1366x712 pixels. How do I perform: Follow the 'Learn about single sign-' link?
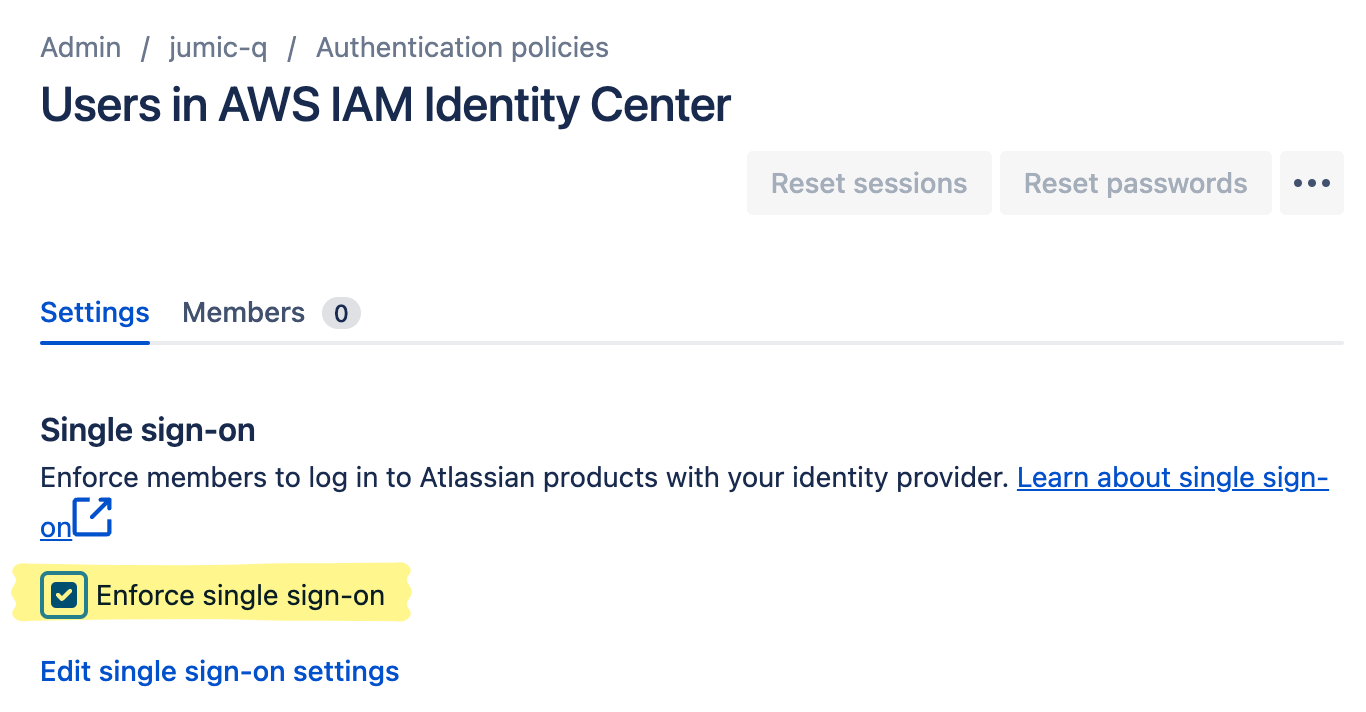pyautogui.click(x=1172, y=478)
